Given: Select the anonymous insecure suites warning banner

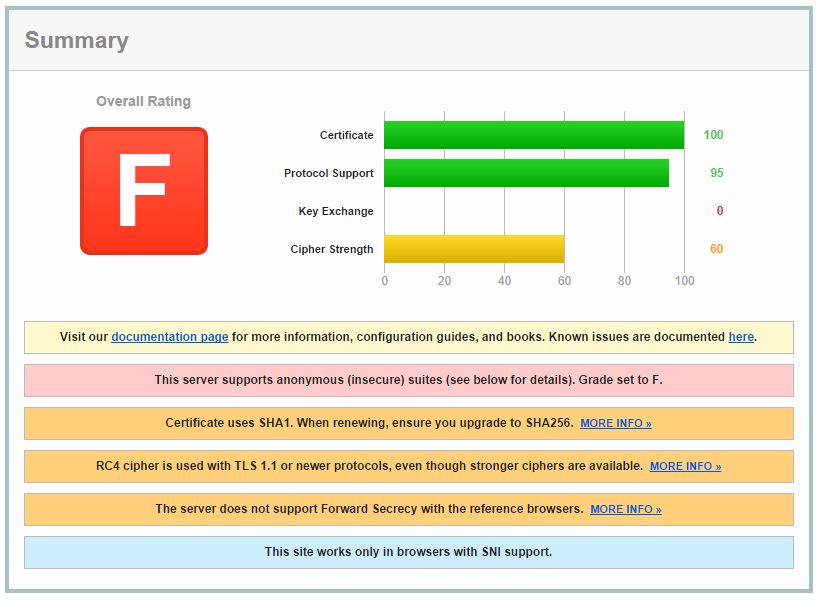Looking at the screenshot, I should (408, 380).
